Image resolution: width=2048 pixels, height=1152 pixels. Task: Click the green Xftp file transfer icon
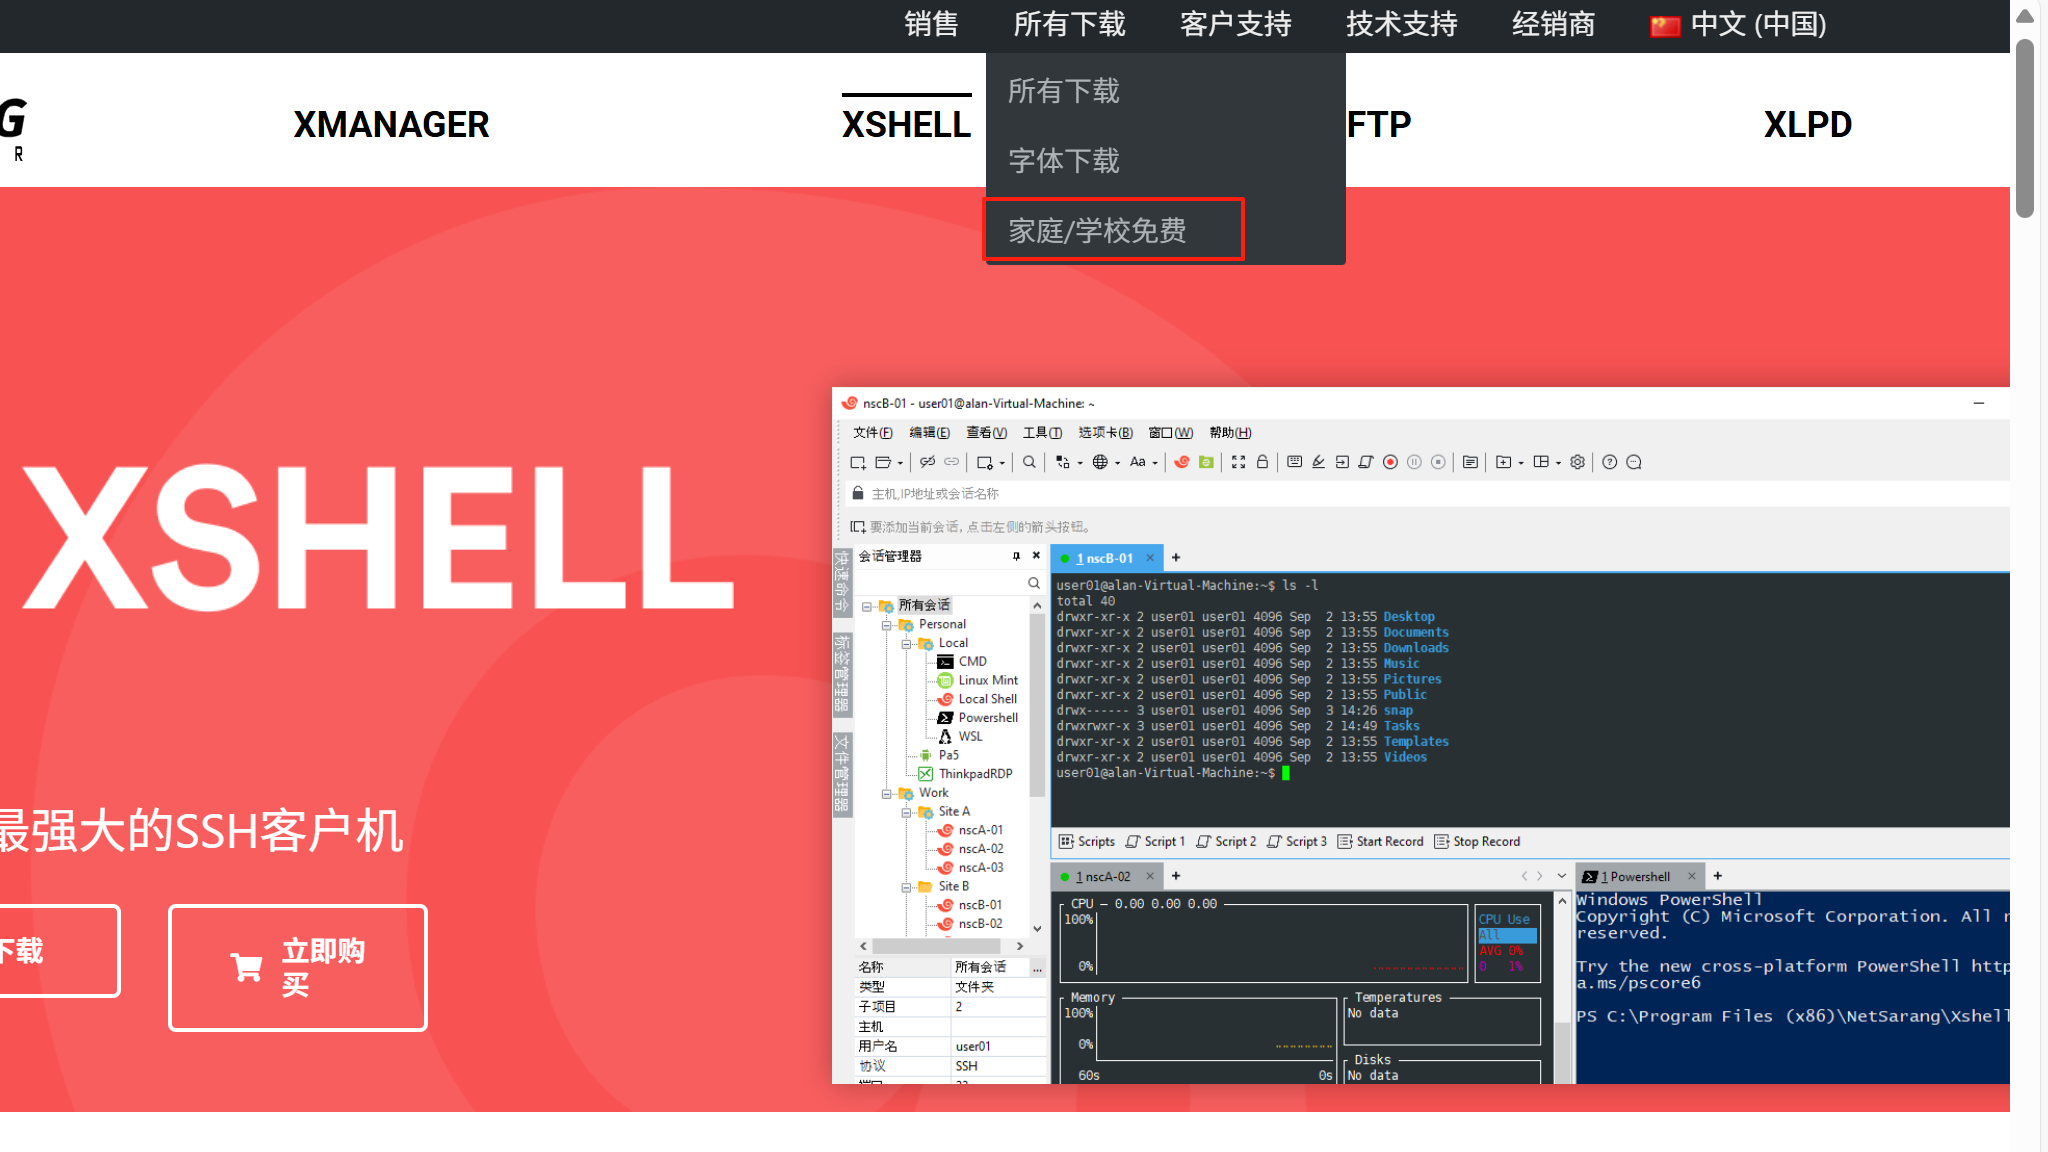[x=1206, y=462]
